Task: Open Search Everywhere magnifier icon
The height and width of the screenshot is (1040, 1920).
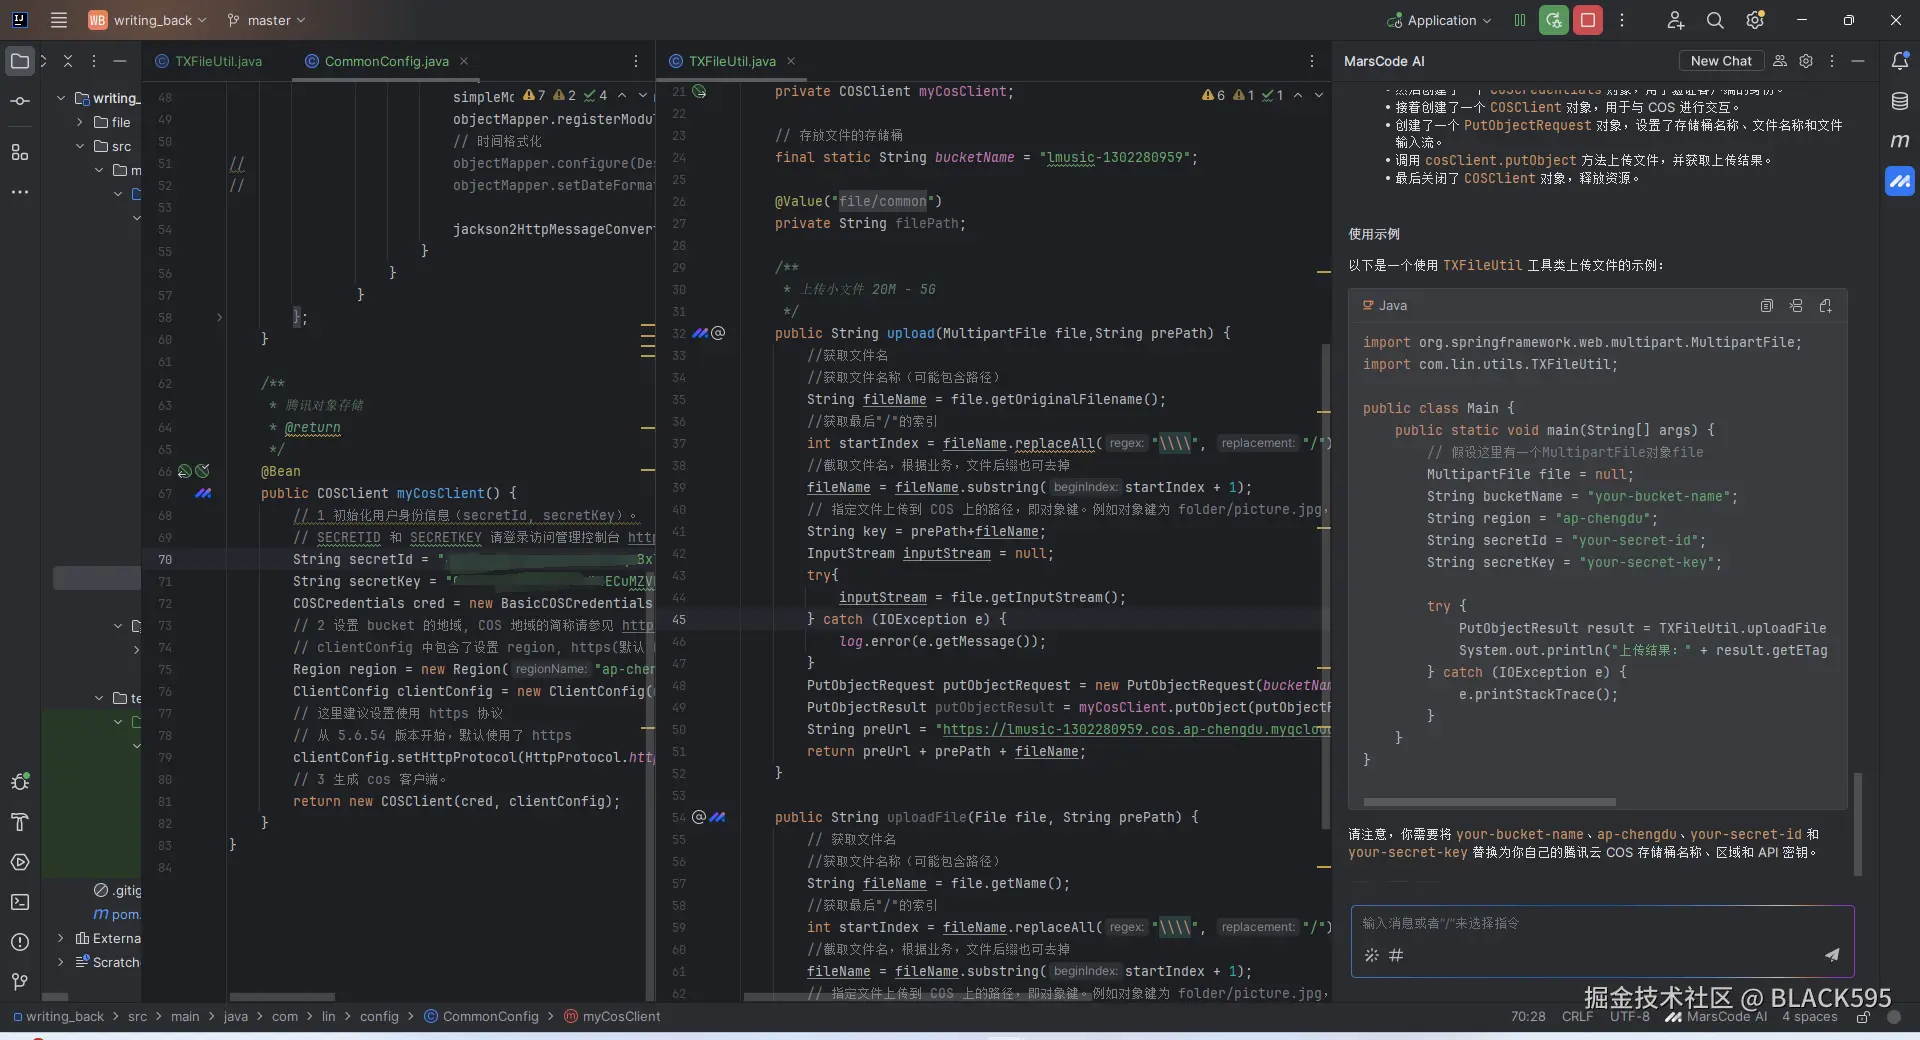Action: (1714, 20)
